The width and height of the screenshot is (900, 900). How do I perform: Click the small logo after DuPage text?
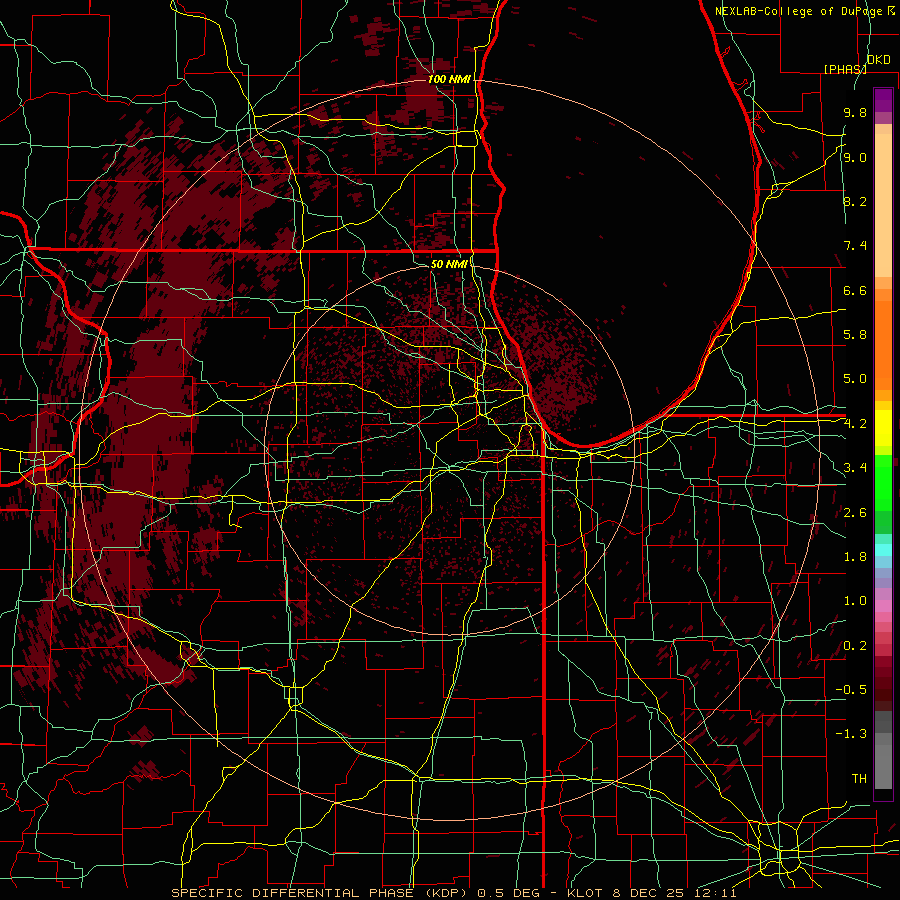891,10
